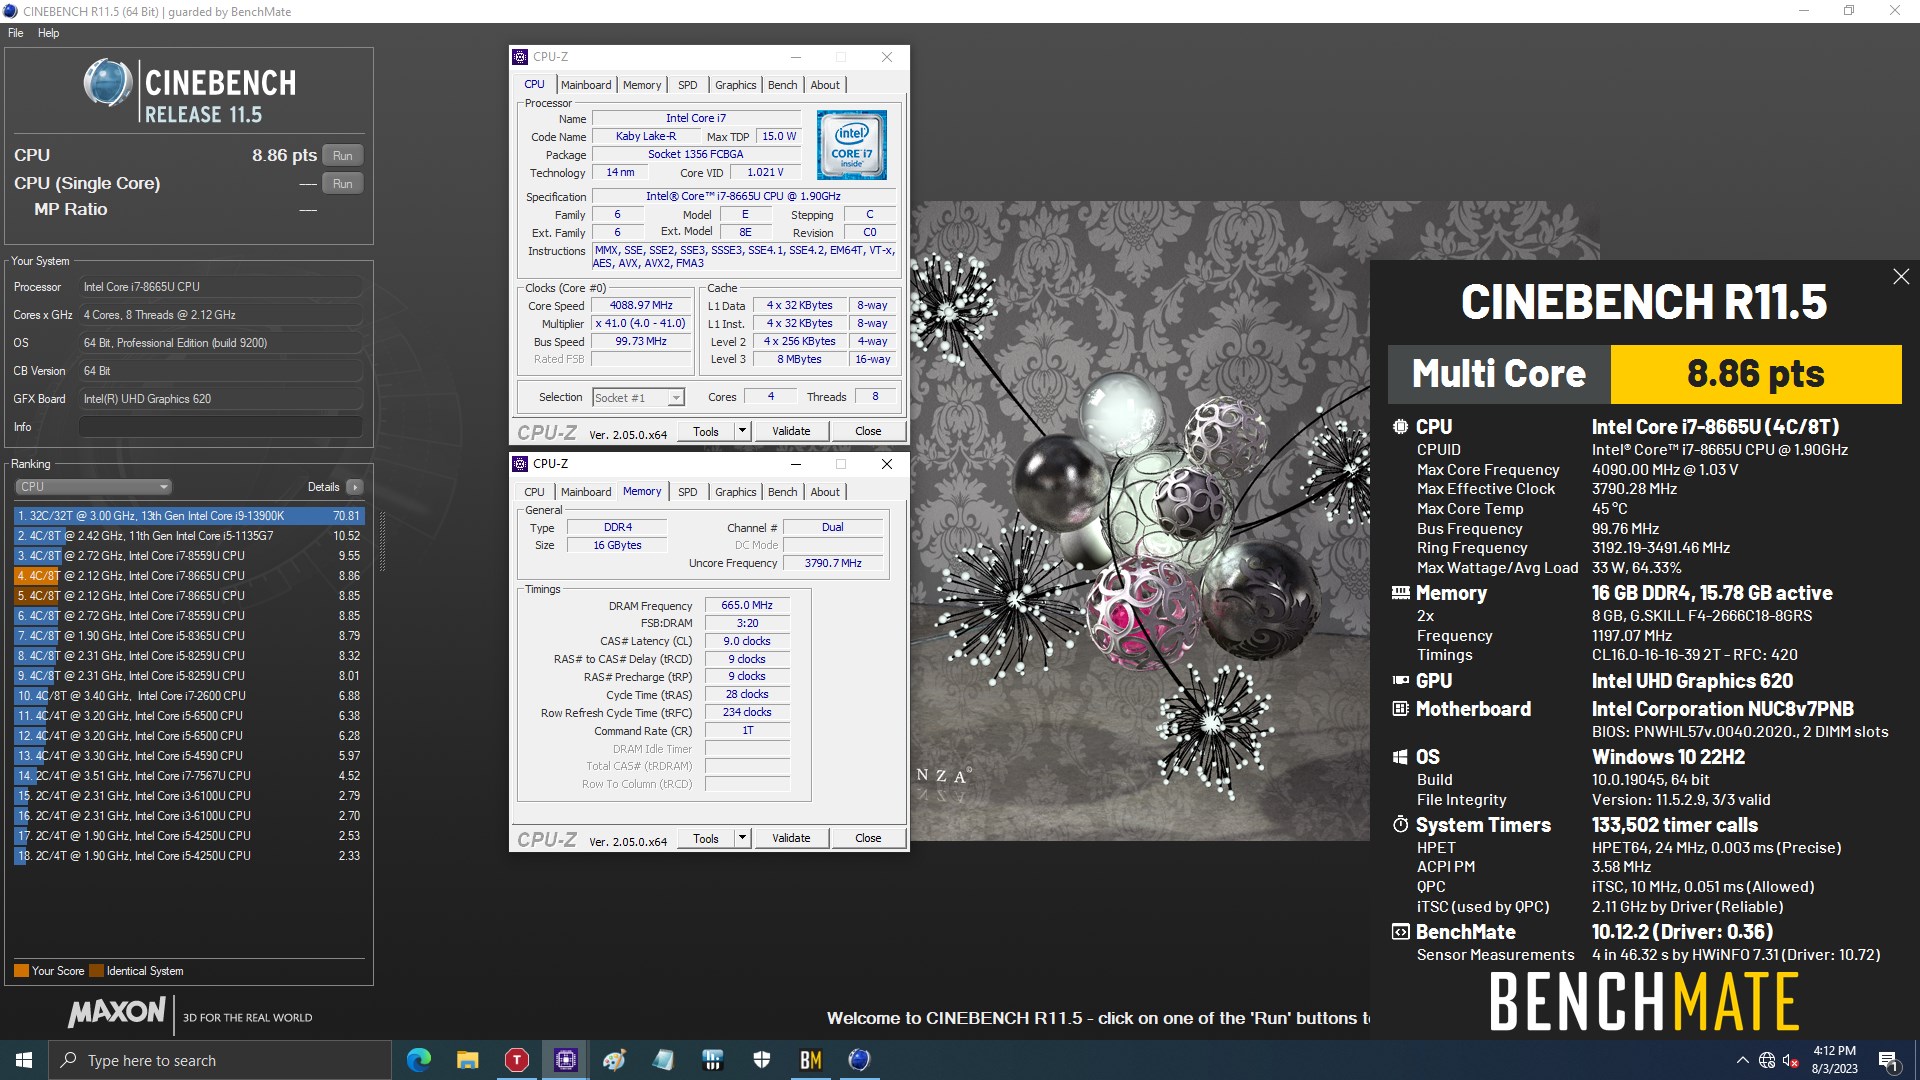Click CPU-Z app icon in upper window title bar
This screenshot has height=1080, width=1920.
point(520,57)
